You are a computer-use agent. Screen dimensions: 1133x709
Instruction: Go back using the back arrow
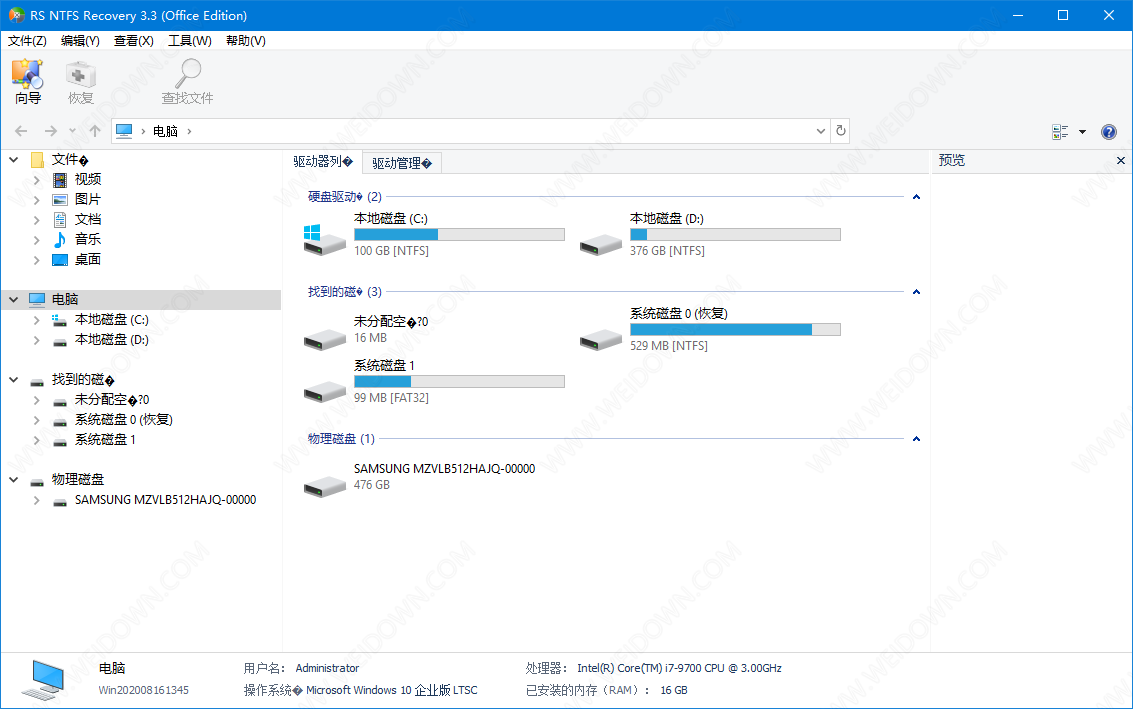click(21, 131)
